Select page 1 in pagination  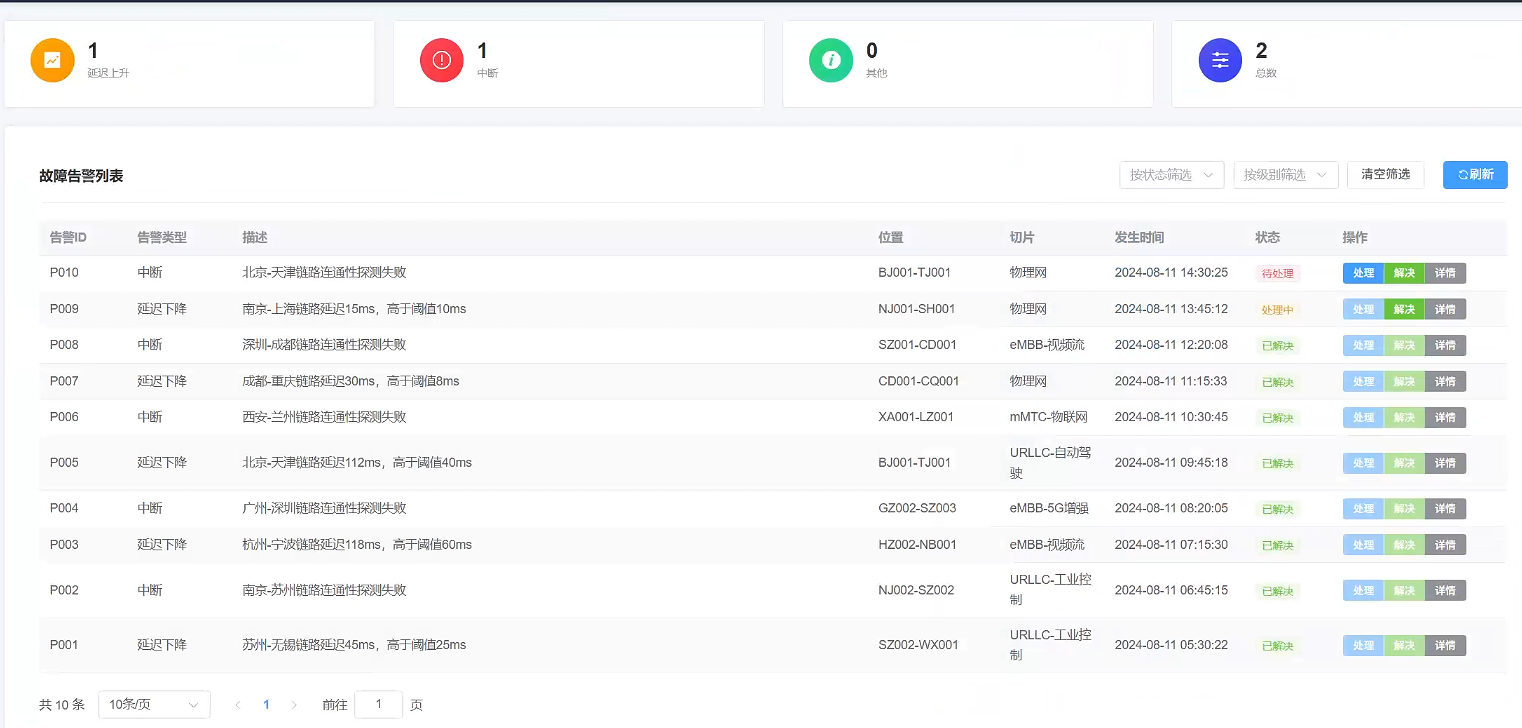pyautogui.click(x=266, y=705)
